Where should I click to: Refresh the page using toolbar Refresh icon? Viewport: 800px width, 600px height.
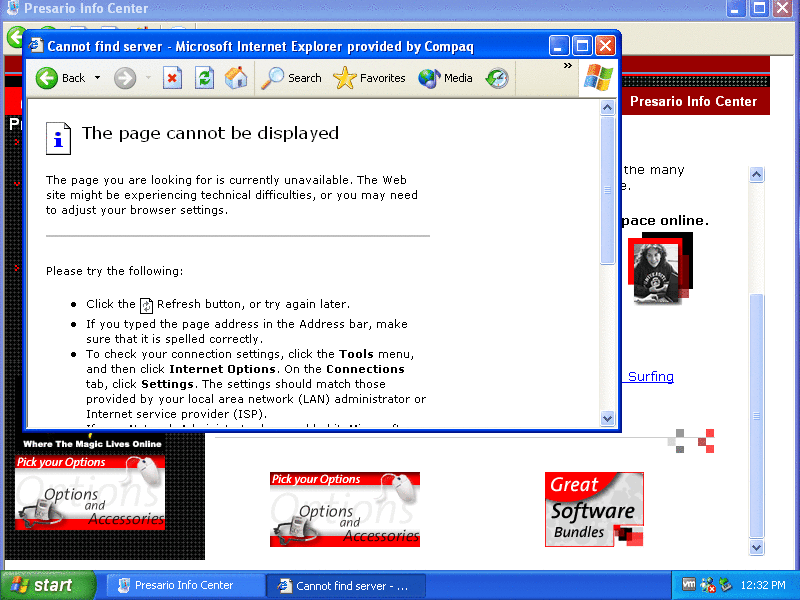coord(204,78)
